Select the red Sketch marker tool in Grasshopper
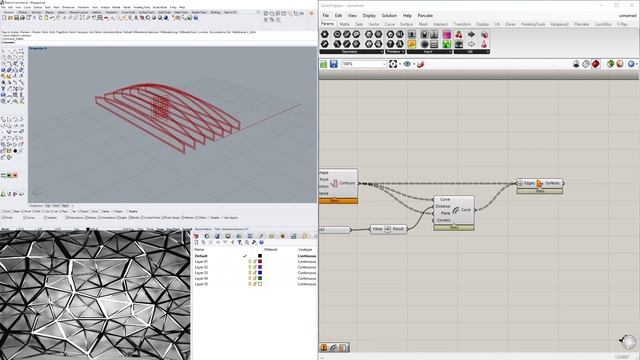 pyautogui.click(x=420, y=64)
